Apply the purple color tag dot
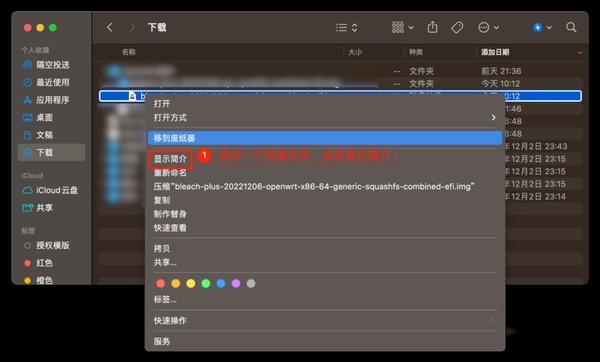 click(x=236, y=284)
